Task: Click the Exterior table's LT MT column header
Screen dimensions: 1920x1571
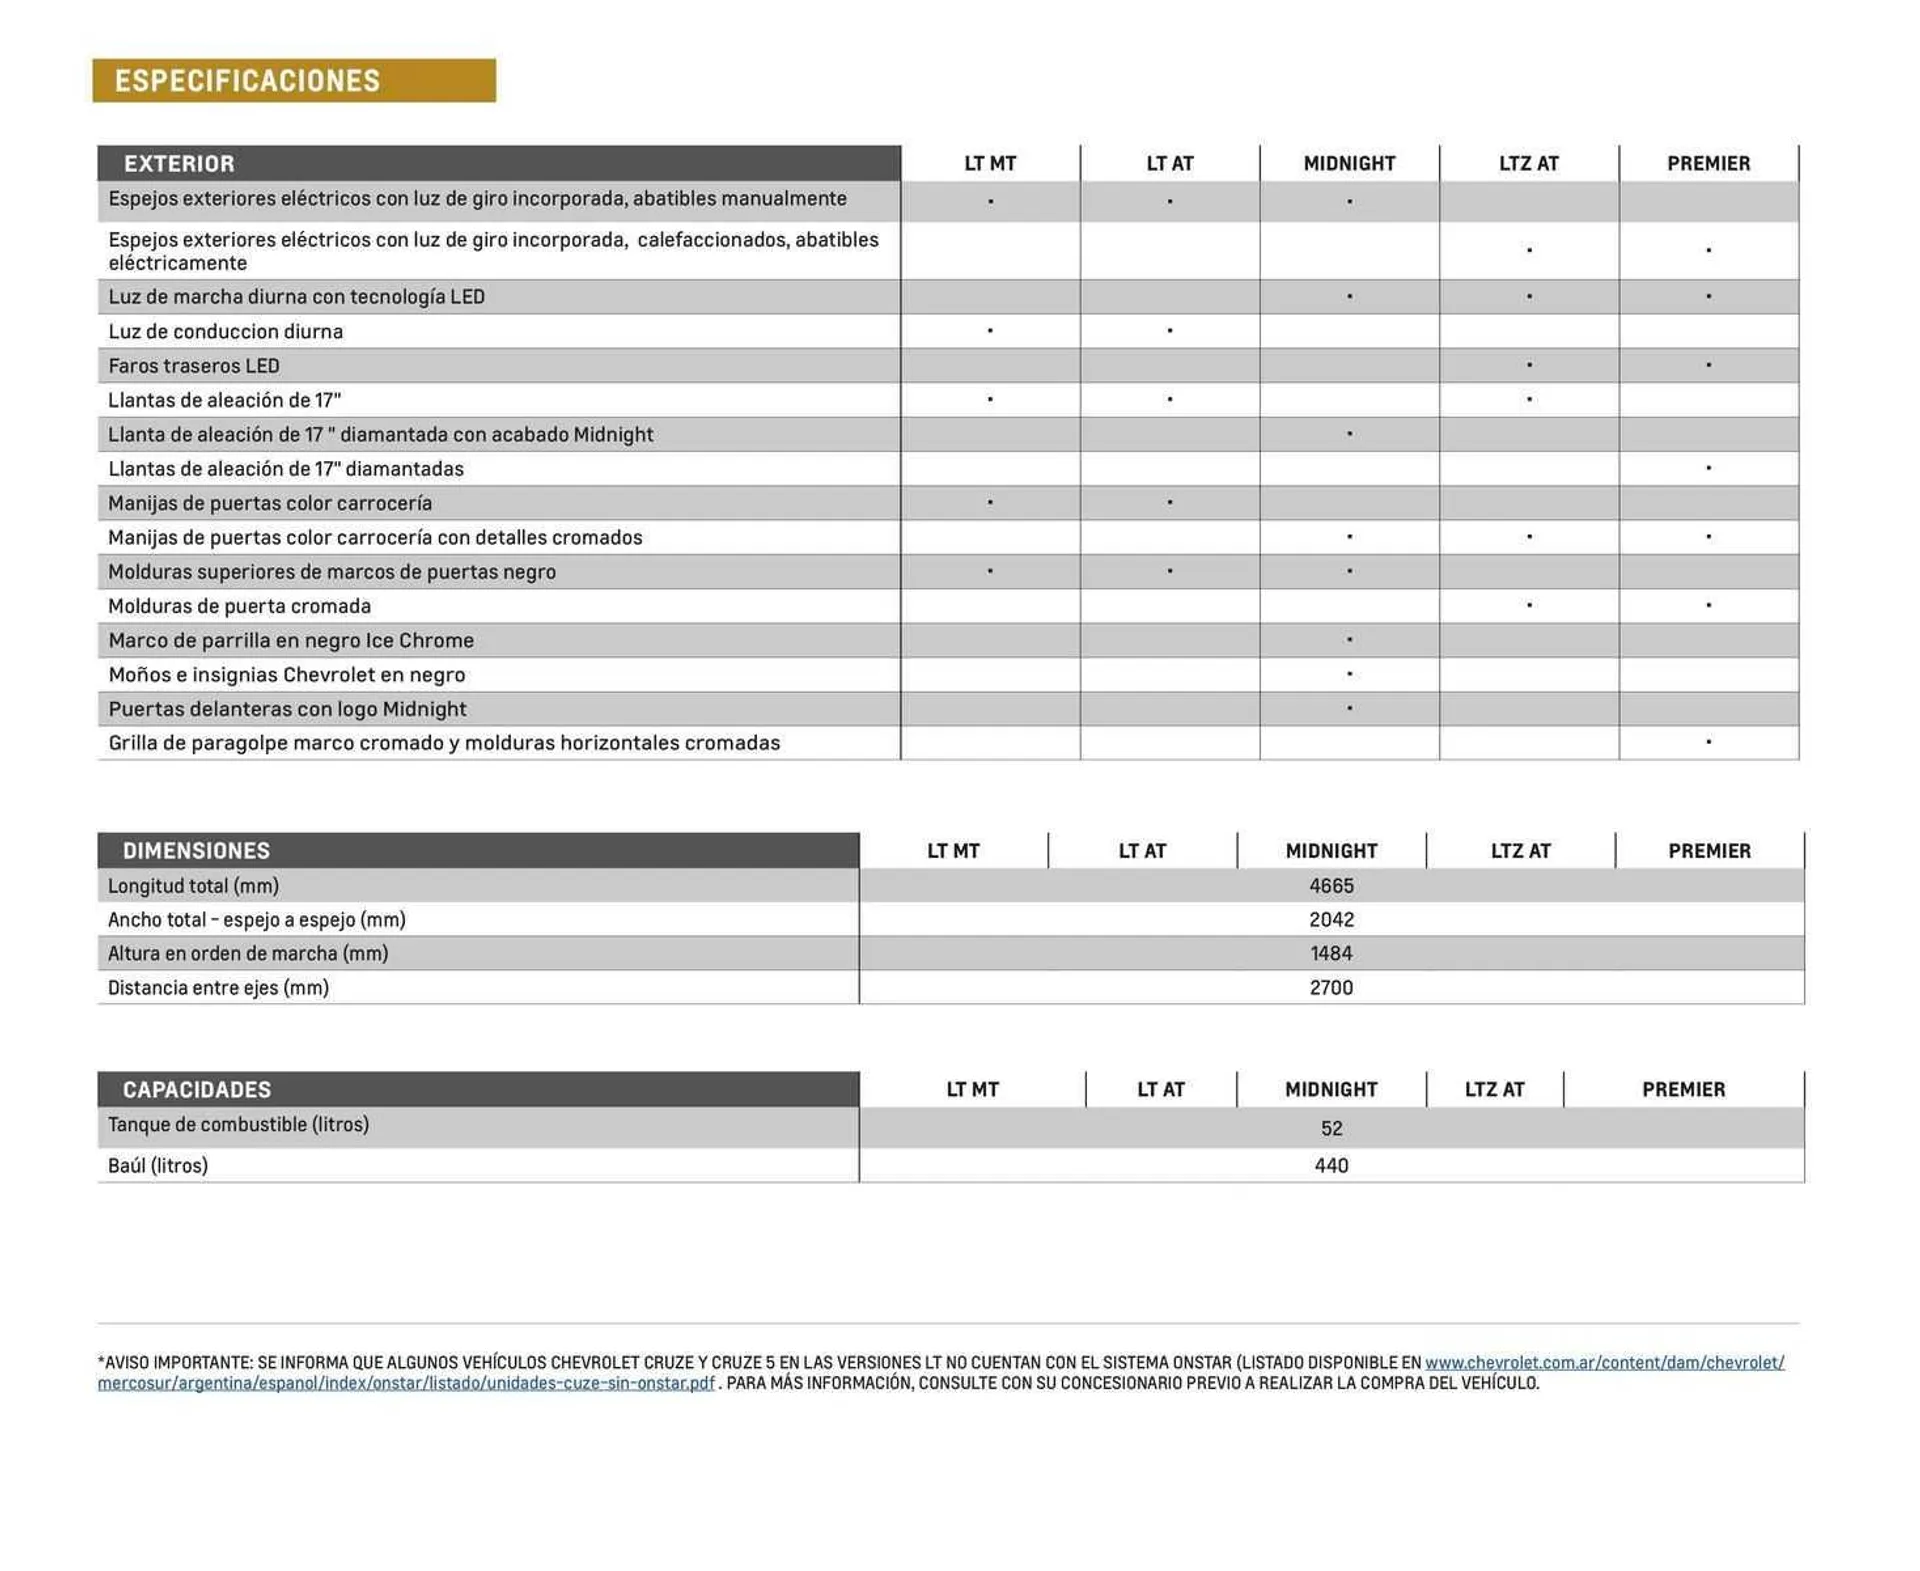Action: click(990, 163)
